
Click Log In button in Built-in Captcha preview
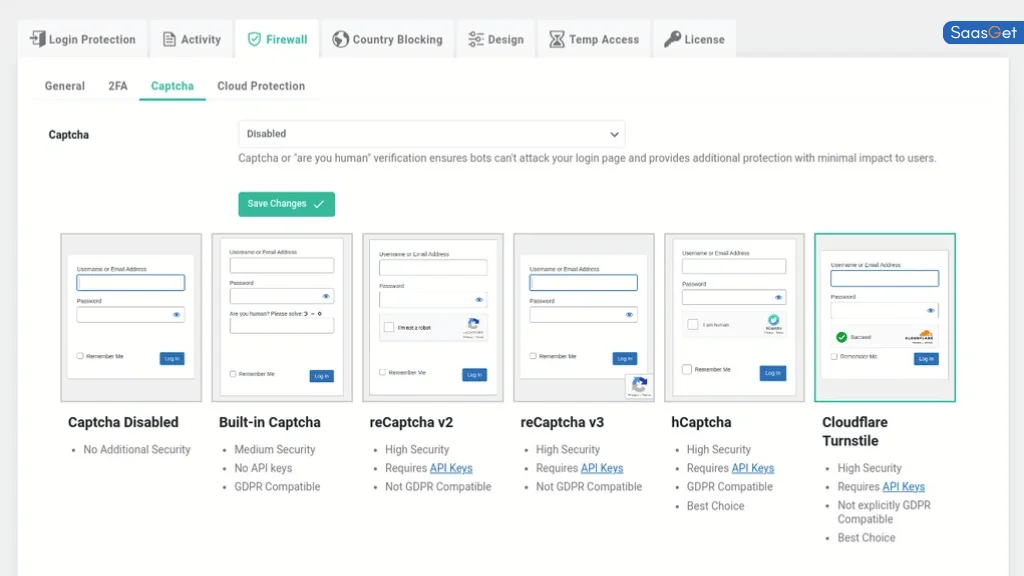point(321,376)
